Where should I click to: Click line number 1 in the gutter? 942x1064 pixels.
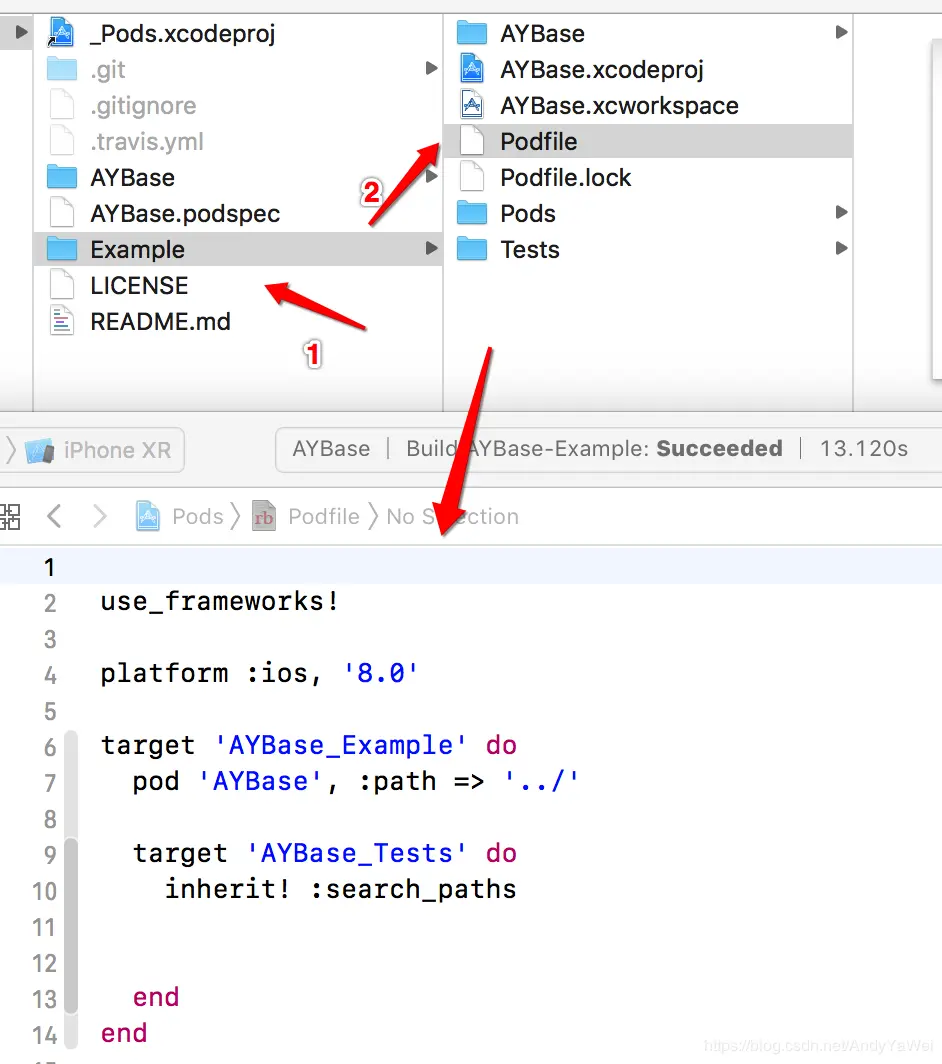[x=49, y=567]
